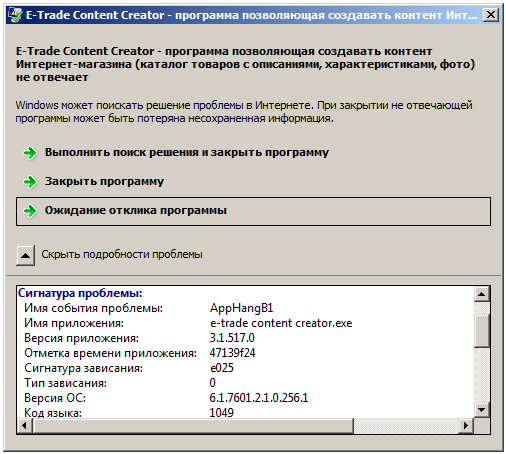This screenshot has width=506, height=454.
Task: Click the 'Сигнатура проблемы:' heading
Action: (80, 293)
